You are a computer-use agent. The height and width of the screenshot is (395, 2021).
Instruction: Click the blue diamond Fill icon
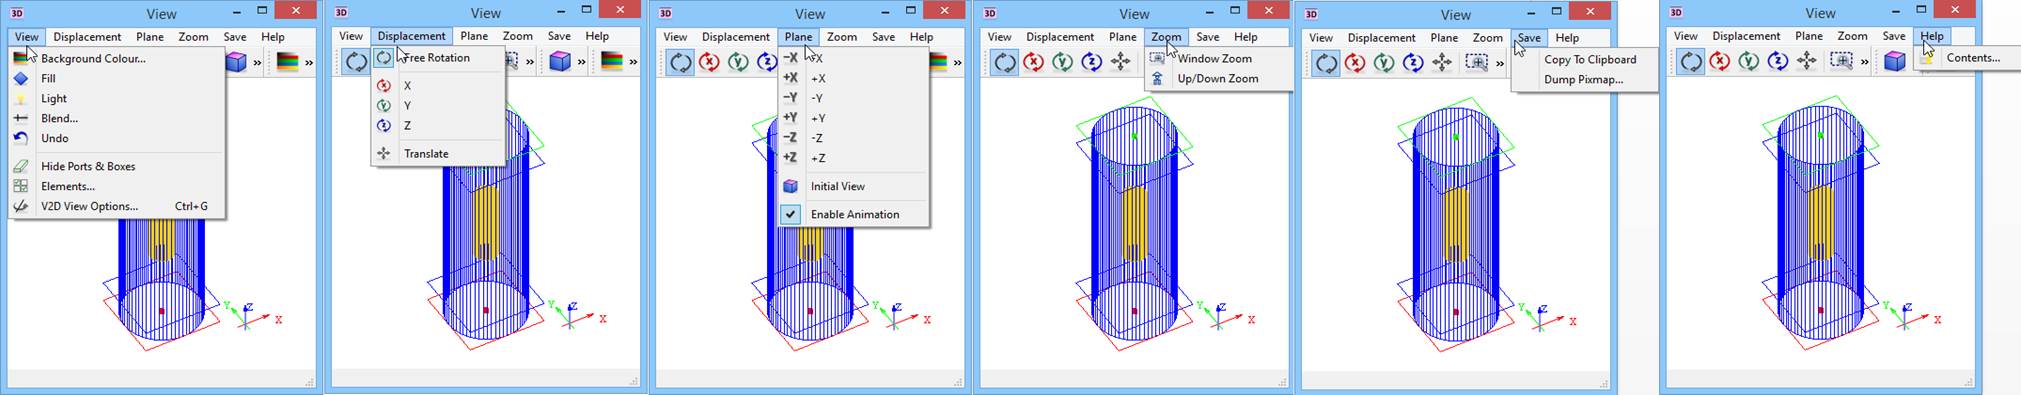(x=20, y=78)
